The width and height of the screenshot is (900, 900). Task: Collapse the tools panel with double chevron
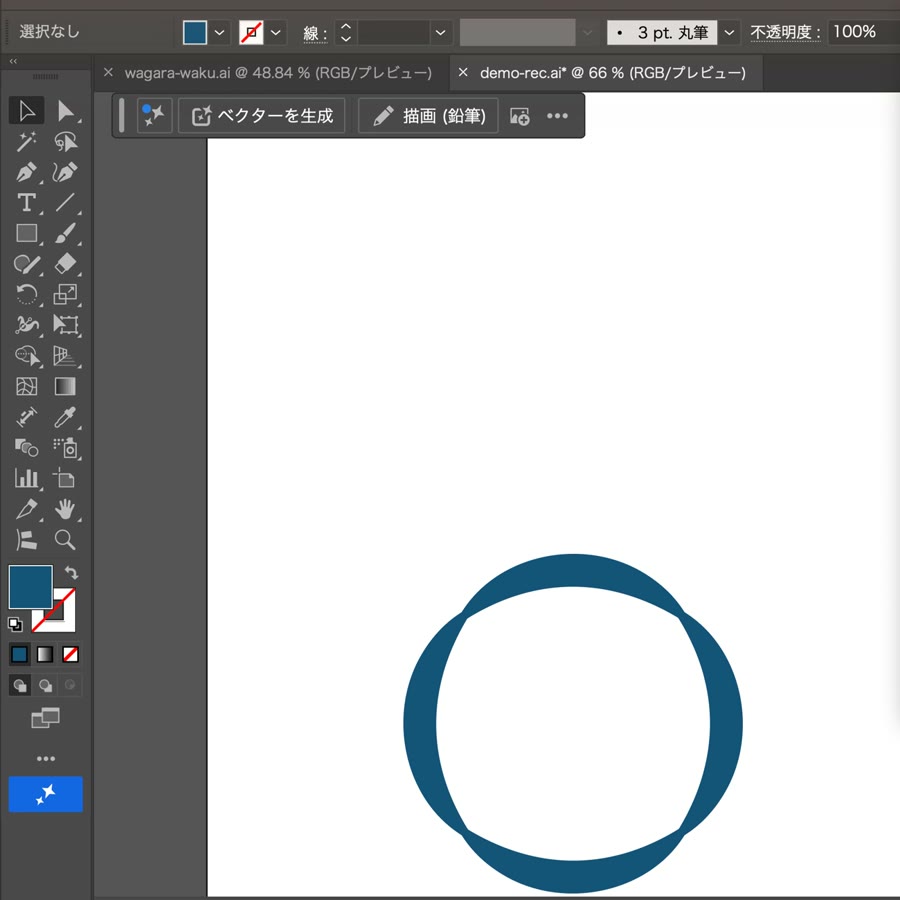coord(13,61)
